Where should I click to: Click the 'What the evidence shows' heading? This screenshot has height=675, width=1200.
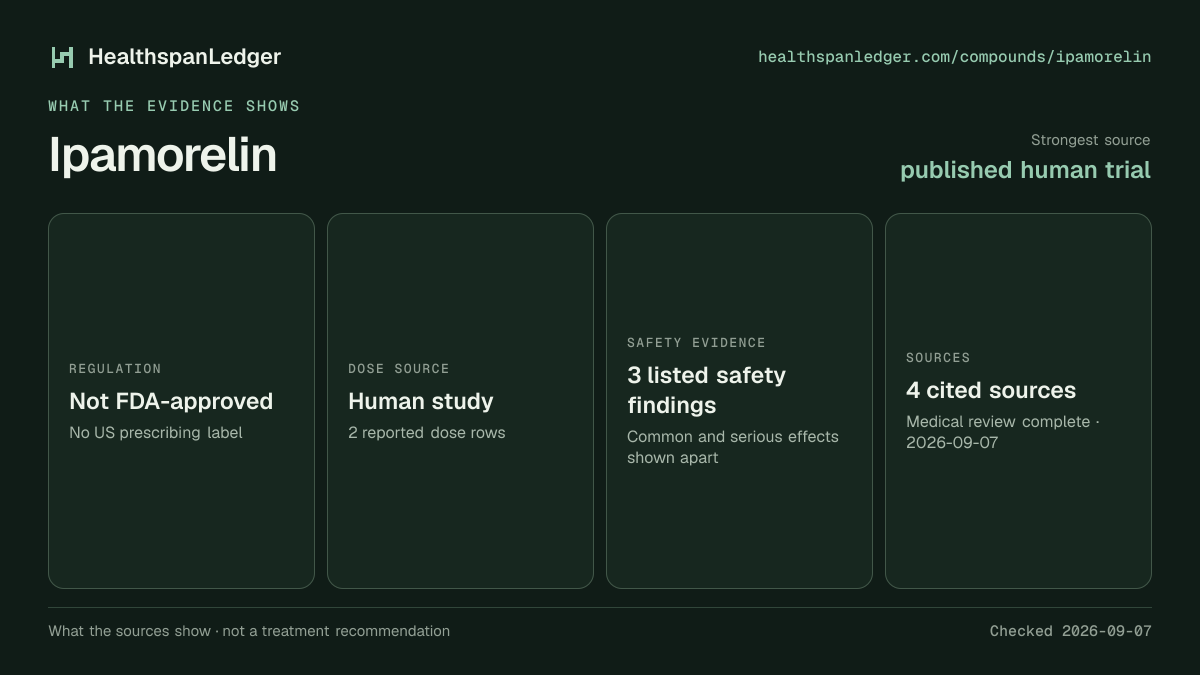174,106
